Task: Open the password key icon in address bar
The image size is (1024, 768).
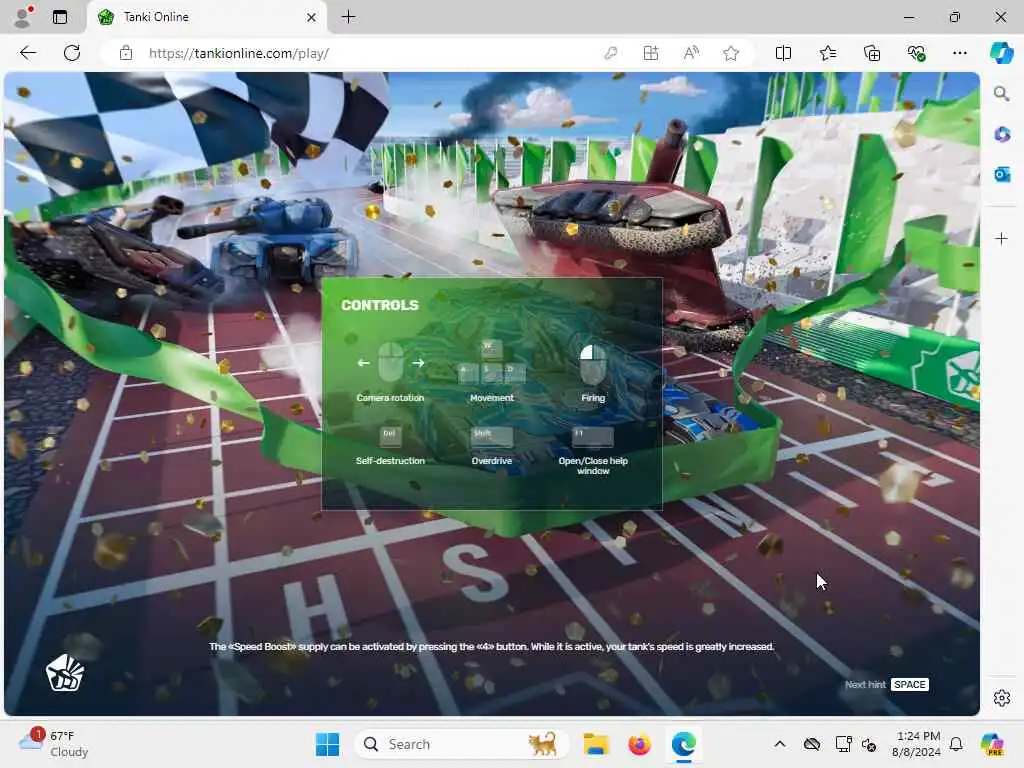Action: [x=611, y=53]
